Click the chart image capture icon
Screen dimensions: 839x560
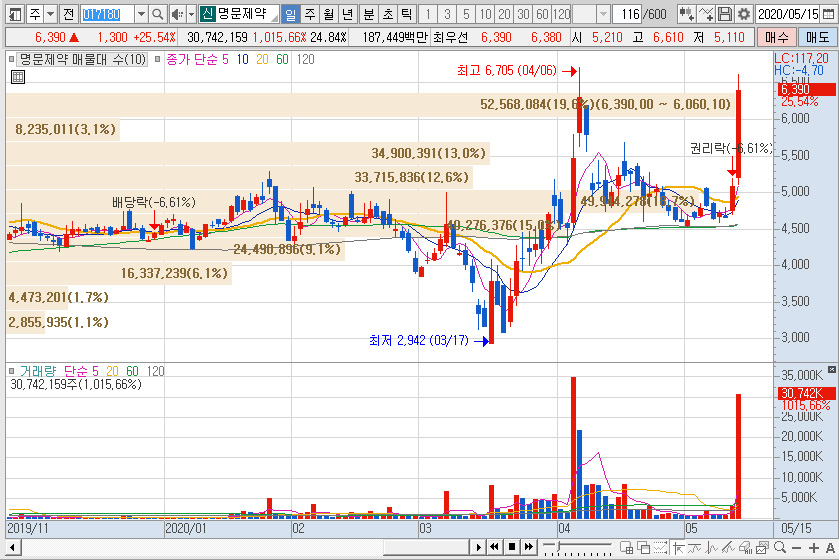(x=762, y=547)
